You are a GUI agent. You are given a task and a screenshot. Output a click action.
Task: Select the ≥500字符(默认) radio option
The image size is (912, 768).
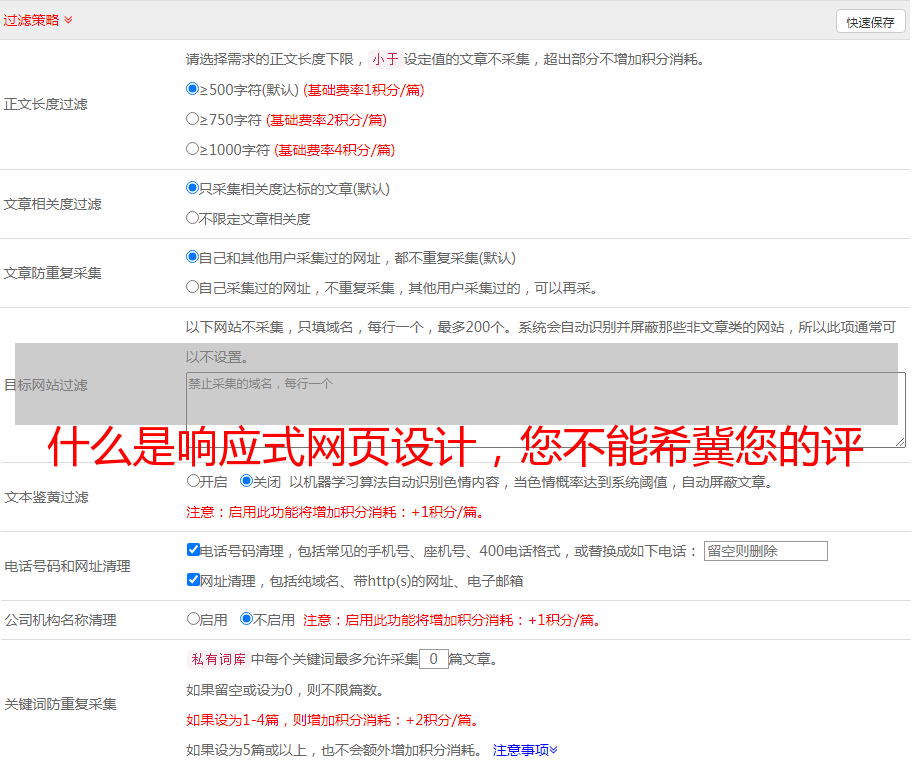(x=192, y=89)
